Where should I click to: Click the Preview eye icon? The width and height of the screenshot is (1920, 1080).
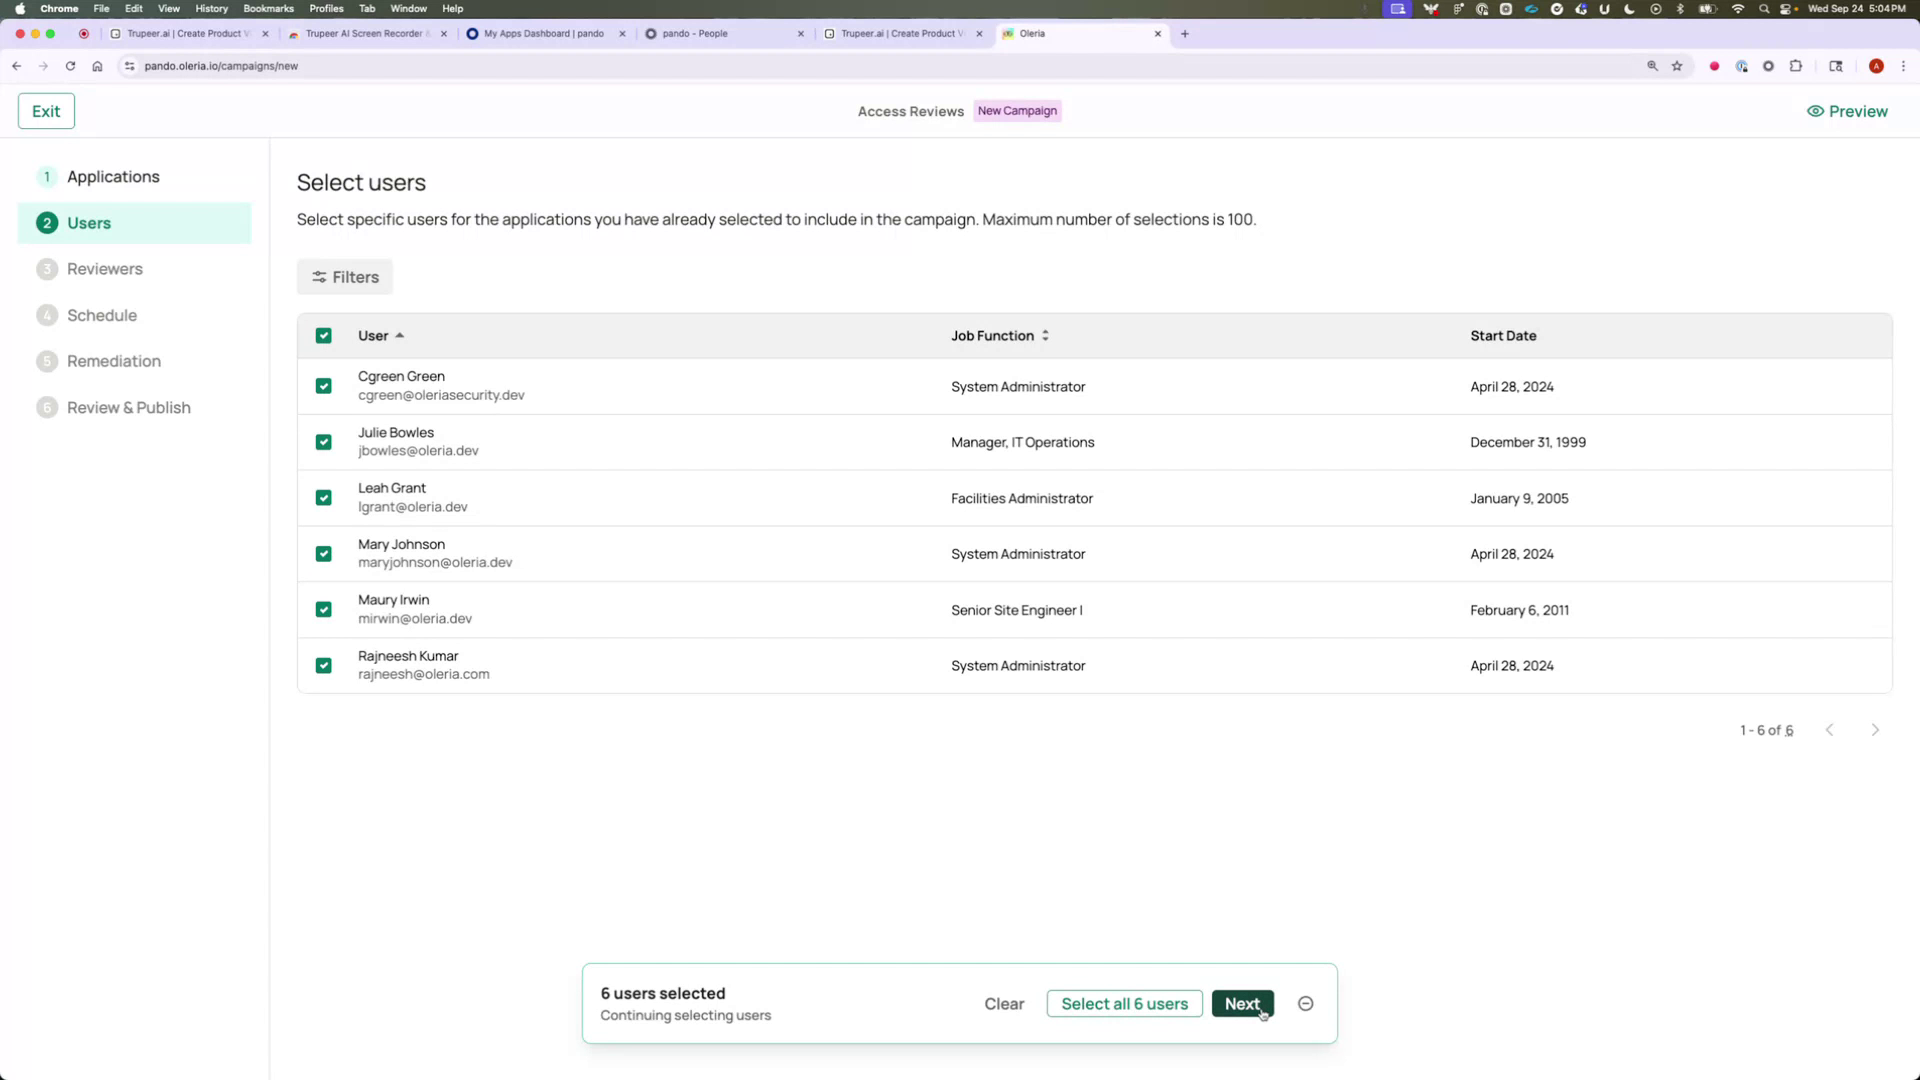[1816, 111]
